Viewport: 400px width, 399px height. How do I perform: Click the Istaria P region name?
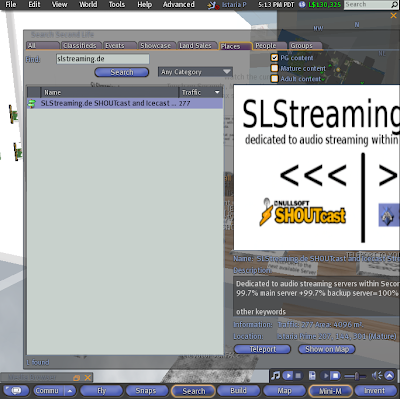click(x=234, y=5)
